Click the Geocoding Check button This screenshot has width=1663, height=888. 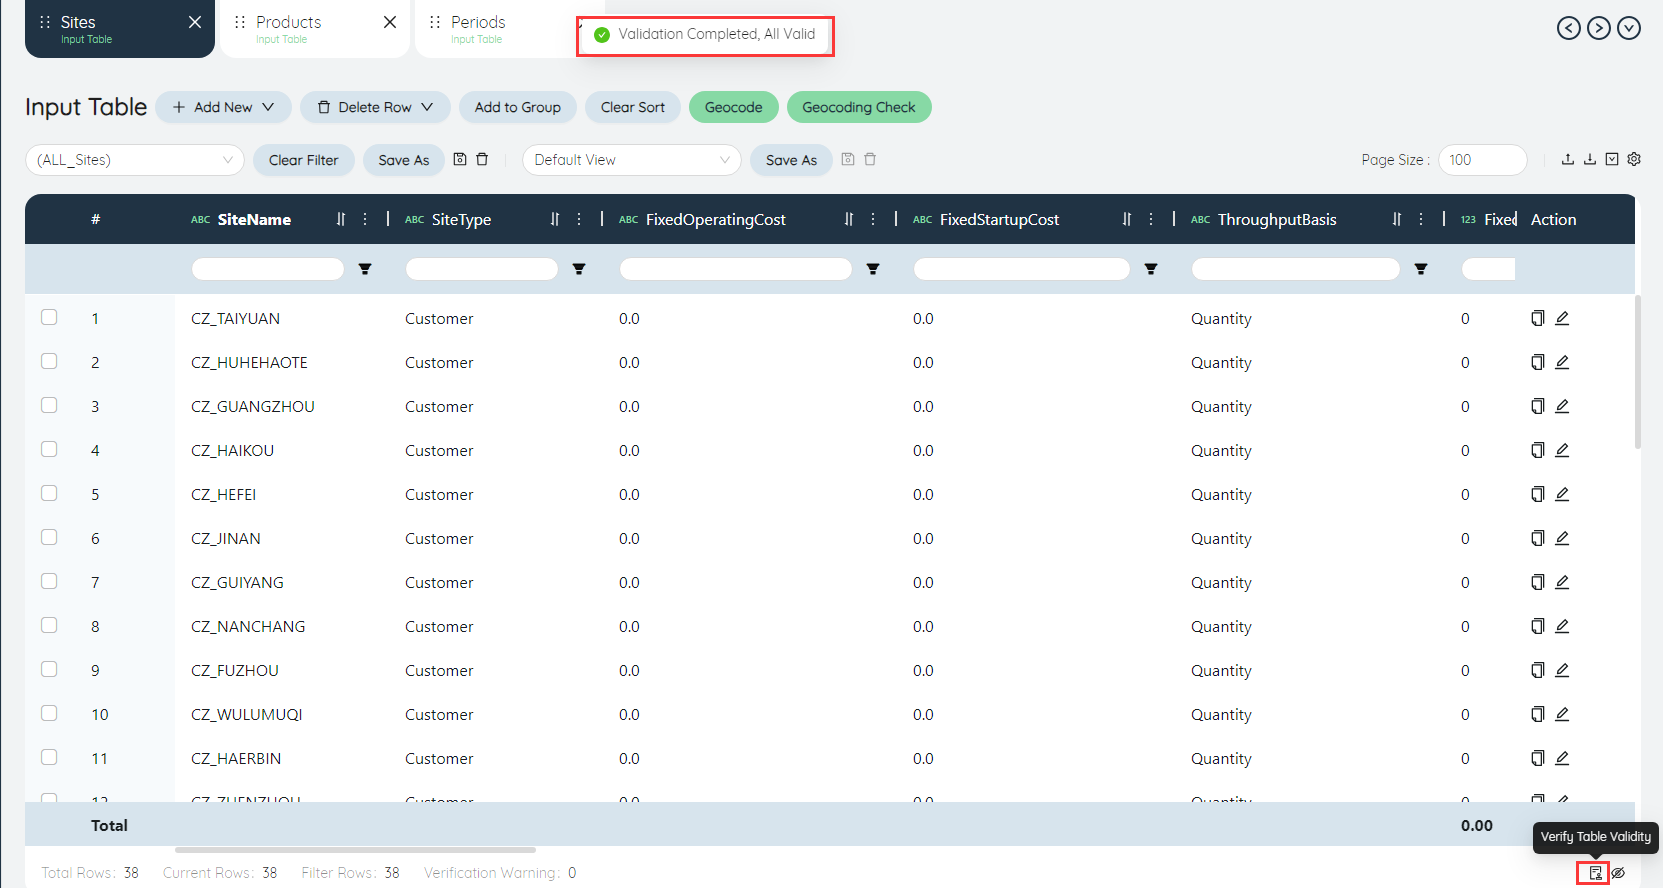point(859,107)
